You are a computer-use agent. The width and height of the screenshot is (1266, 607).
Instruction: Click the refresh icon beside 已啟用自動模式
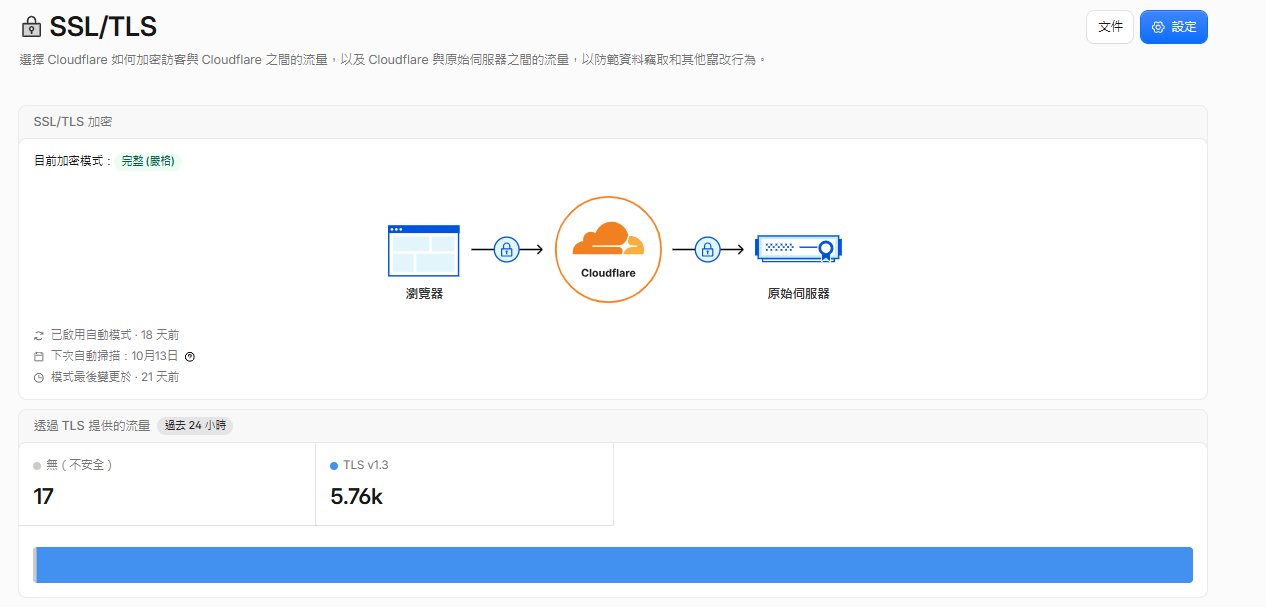[x=39, y=335]
